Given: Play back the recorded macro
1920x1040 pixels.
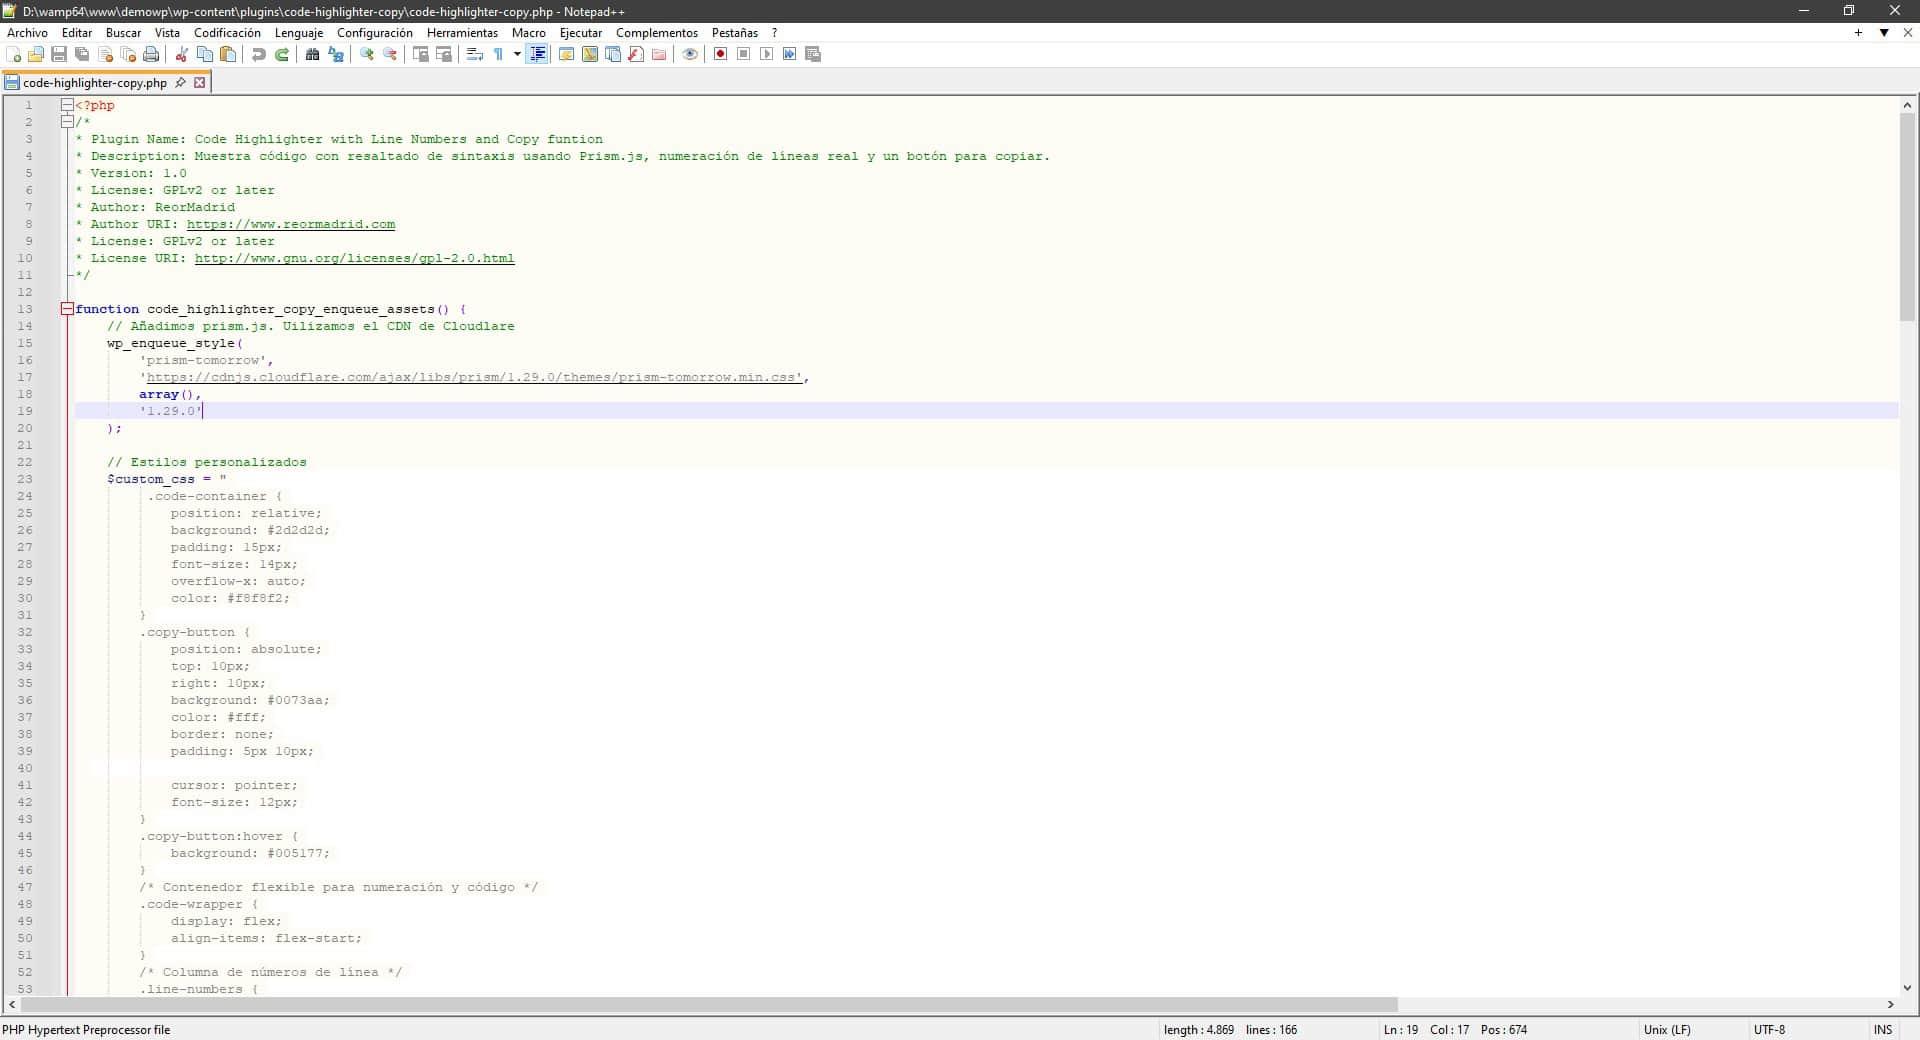Looking at the screenshot, I should [766, 54].
